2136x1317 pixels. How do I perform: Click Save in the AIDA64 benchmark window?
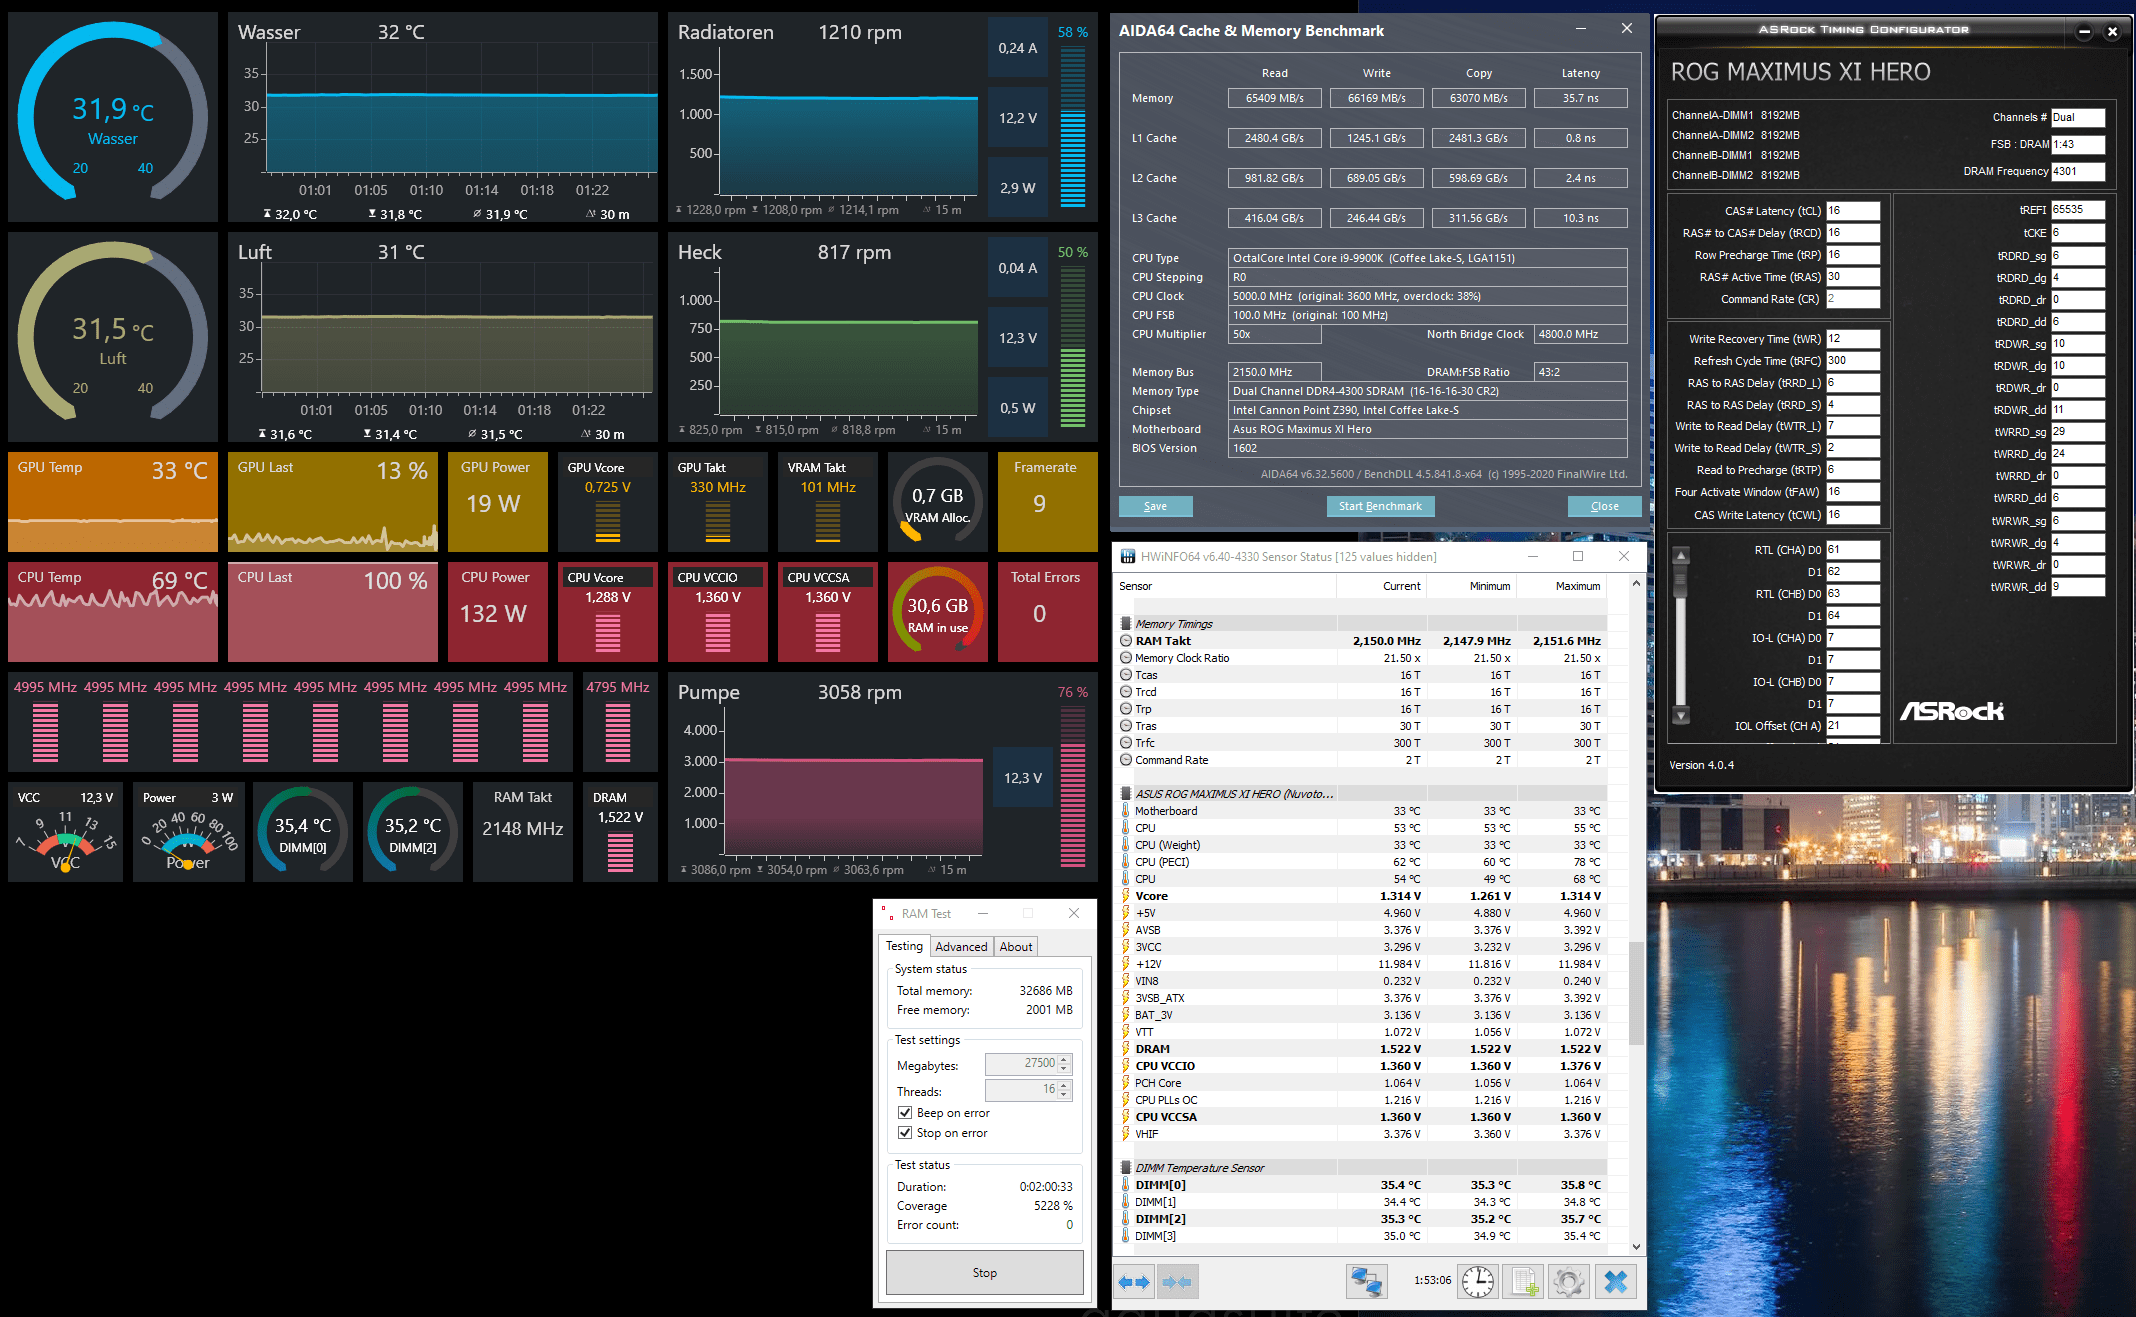pos(1155,506)
